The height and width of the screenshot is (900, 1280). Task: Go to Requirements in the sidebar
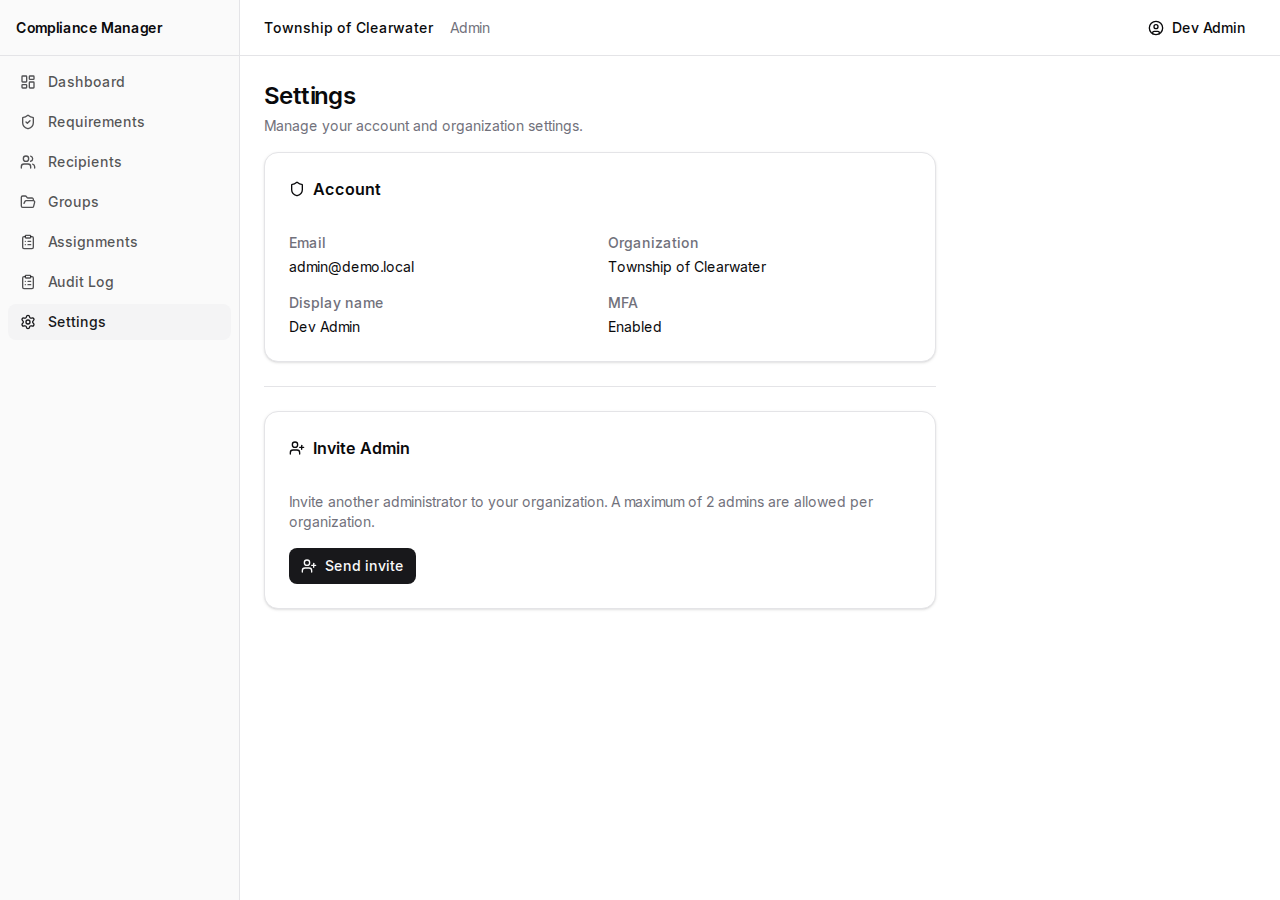119,122
